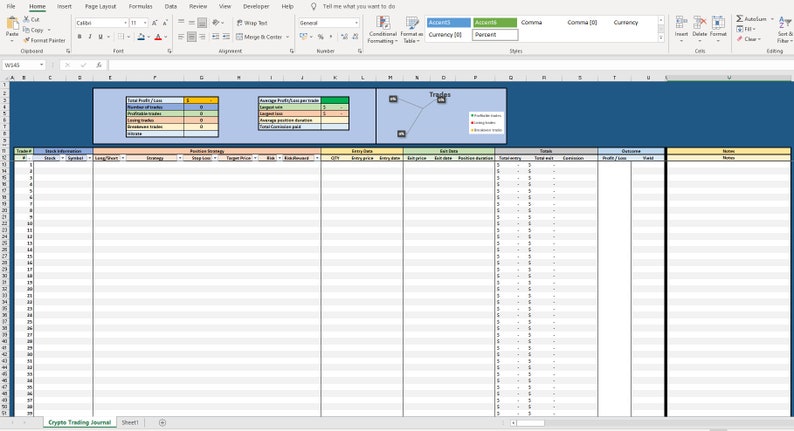Click the Orientation text rotate icon
The width and height of the screenshot is (794, 431).
click(x=216, y=23)
